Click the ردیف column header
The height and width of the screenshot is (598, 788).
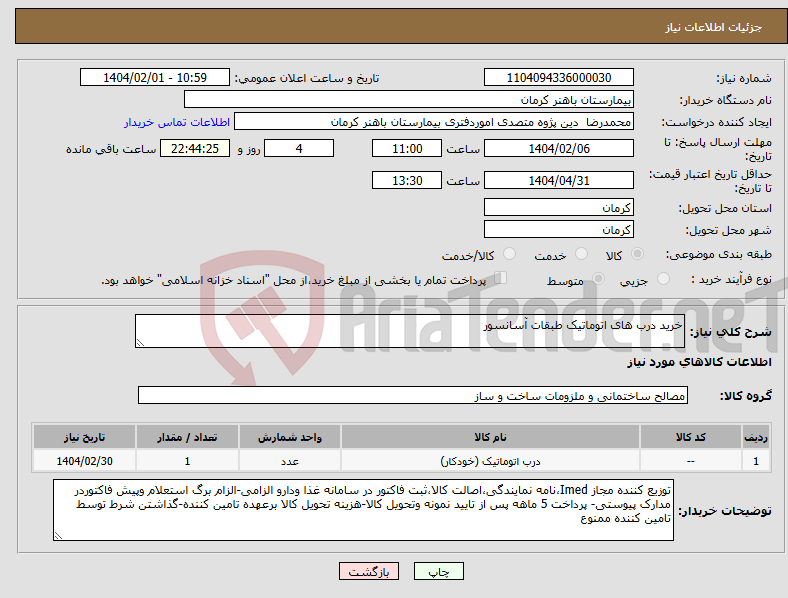756,437
